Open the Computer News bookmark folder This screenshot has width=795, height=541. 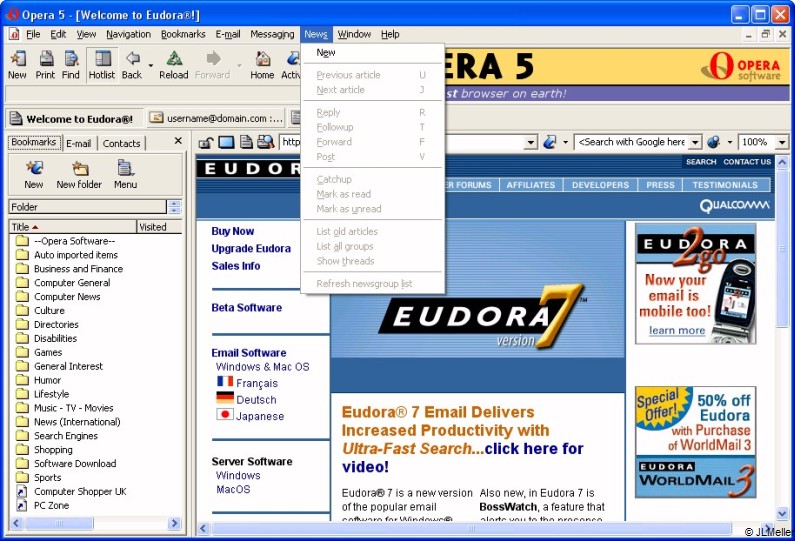(67, 297)
